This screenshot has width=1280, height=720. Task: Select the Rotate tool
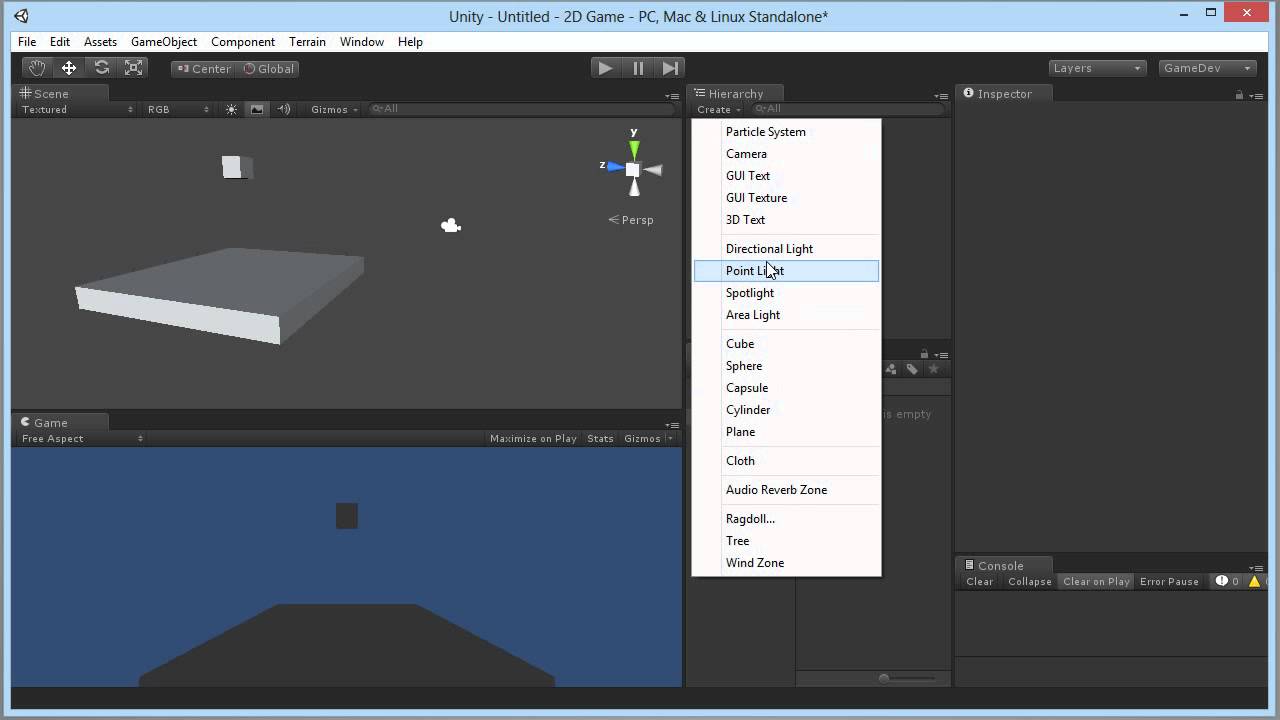tap(101, 68)
